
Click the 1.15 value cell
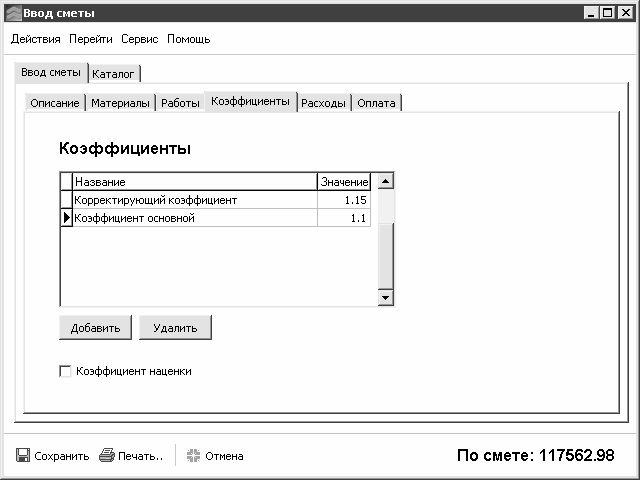click(344, 200)
